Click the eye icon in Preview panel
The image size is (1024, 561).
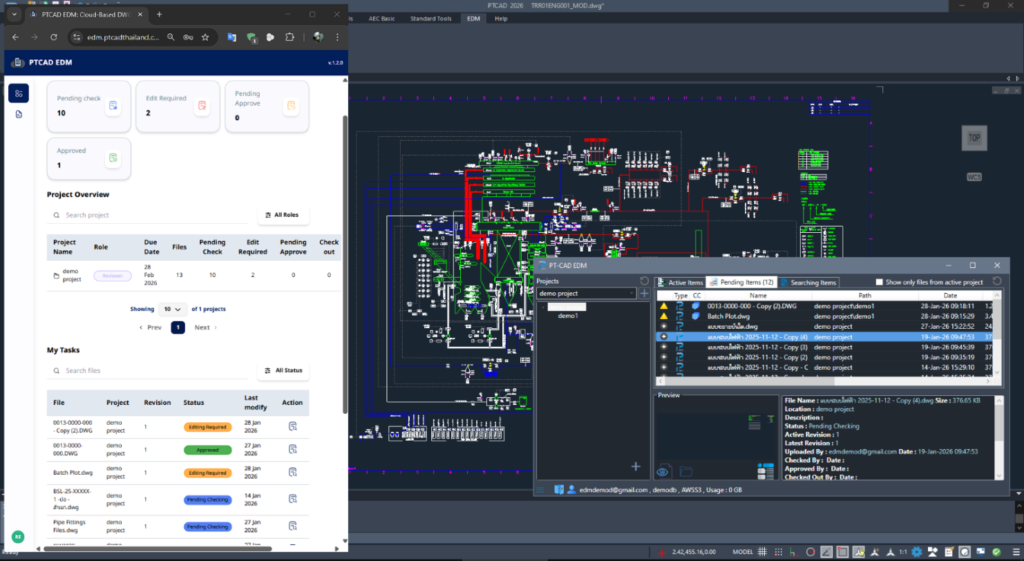(x=663, y=471)
